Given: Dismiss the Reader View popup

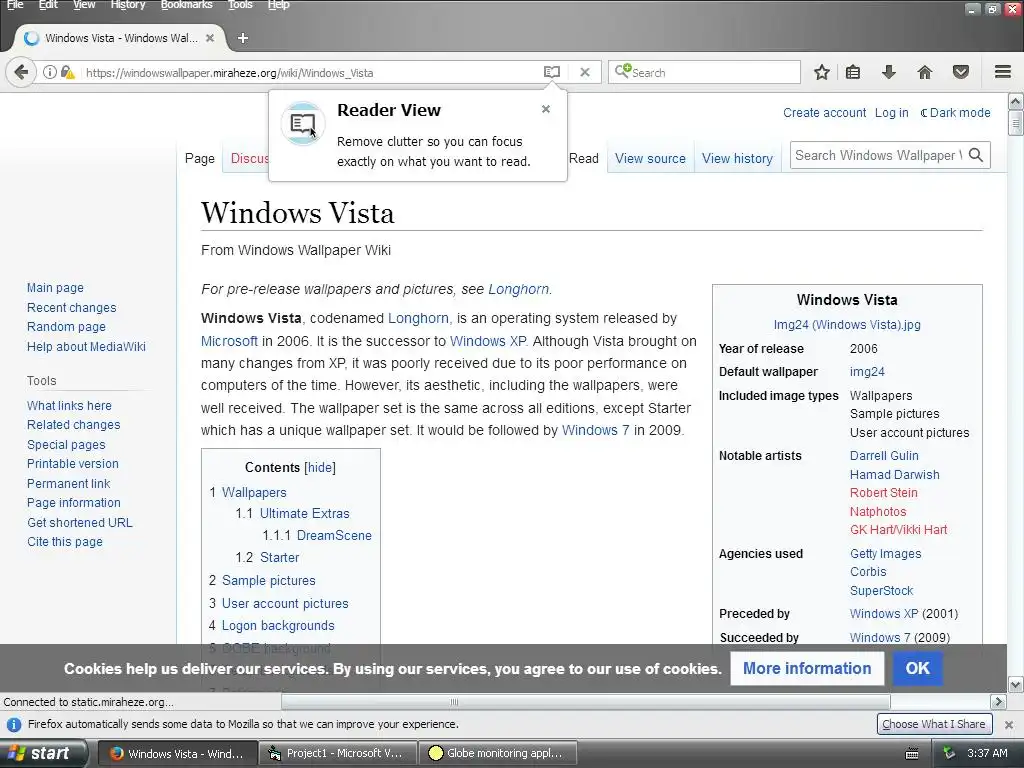Looking at the screenshot, I should pos(546,109).
